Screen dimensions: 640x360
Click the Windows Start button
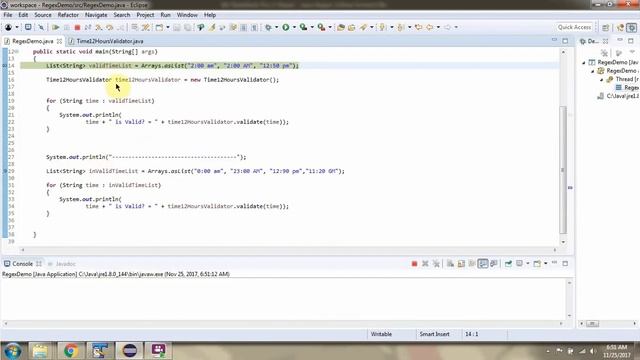tap(12, 351)
